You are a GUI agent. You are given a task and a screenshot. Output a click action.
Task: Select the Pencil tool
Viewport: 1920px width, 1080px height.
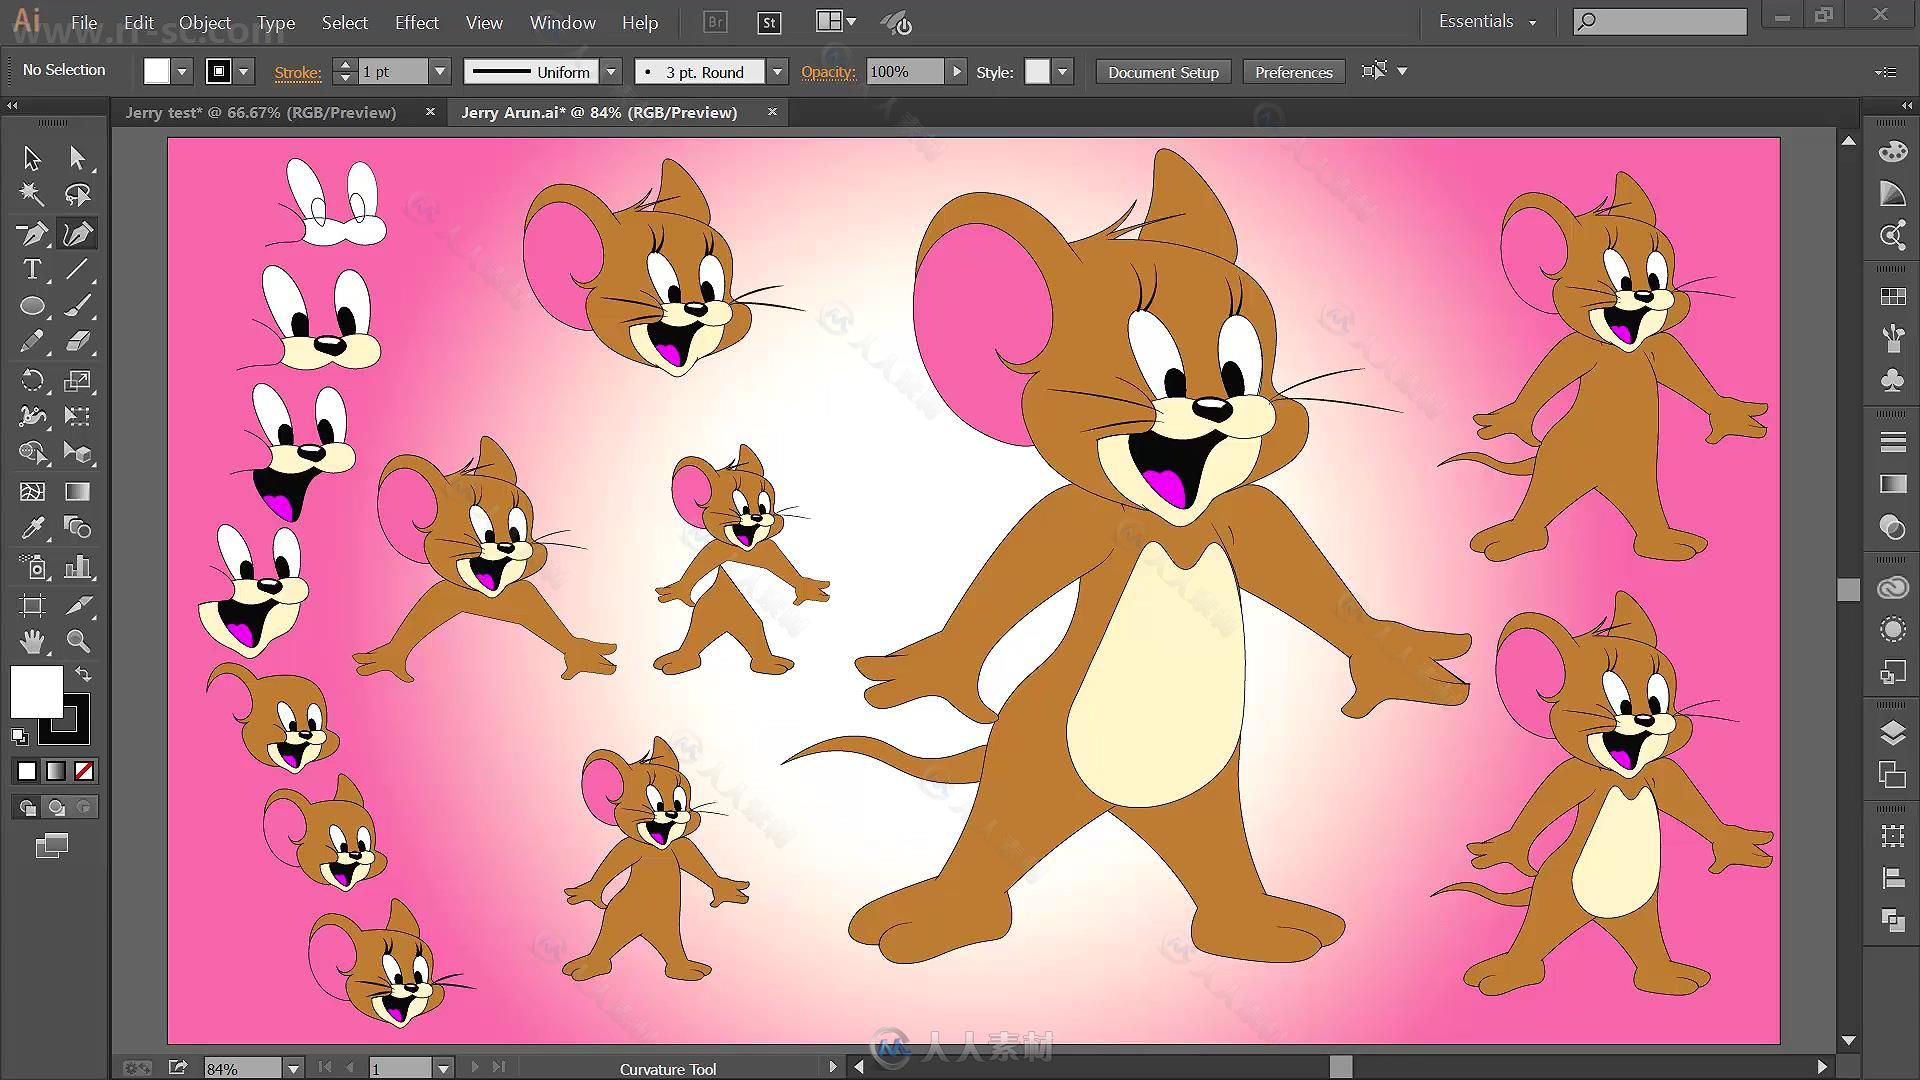point(32,342)
